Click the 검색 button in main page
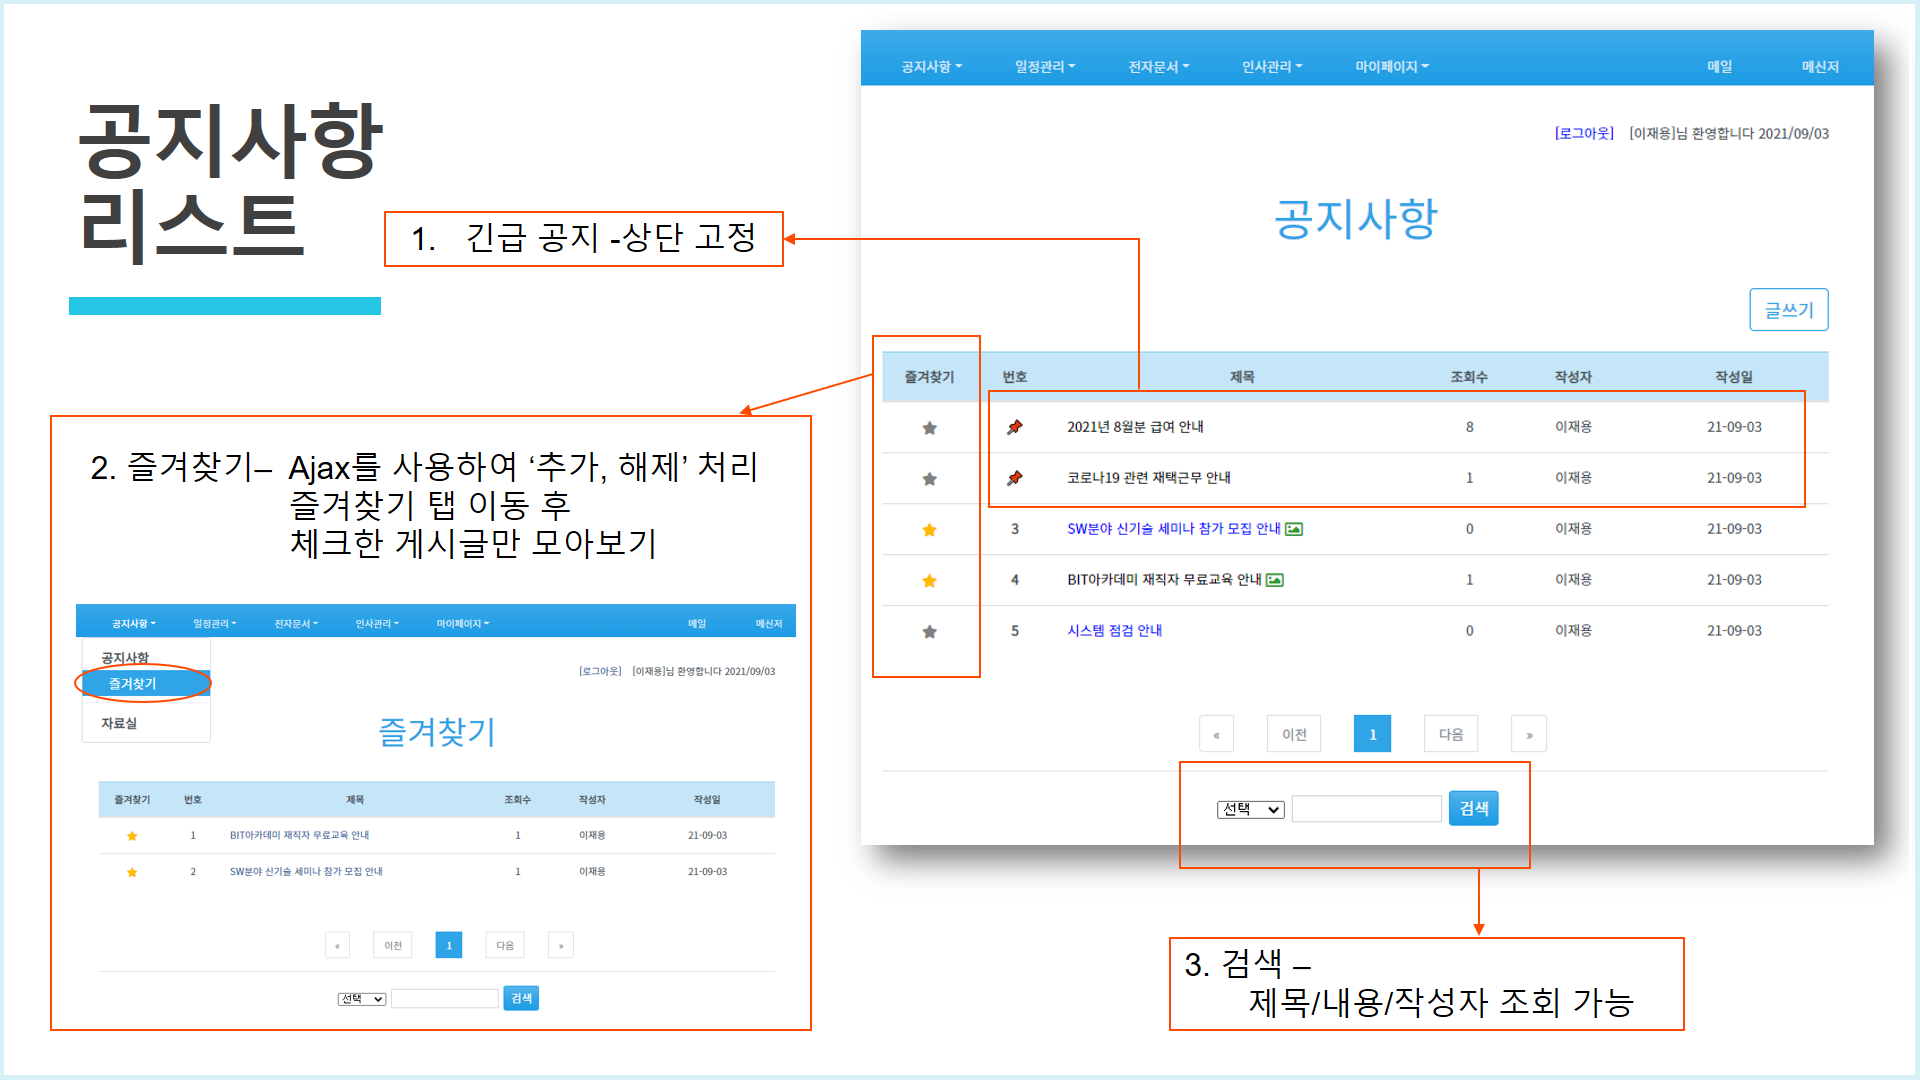 point(1474,808)
